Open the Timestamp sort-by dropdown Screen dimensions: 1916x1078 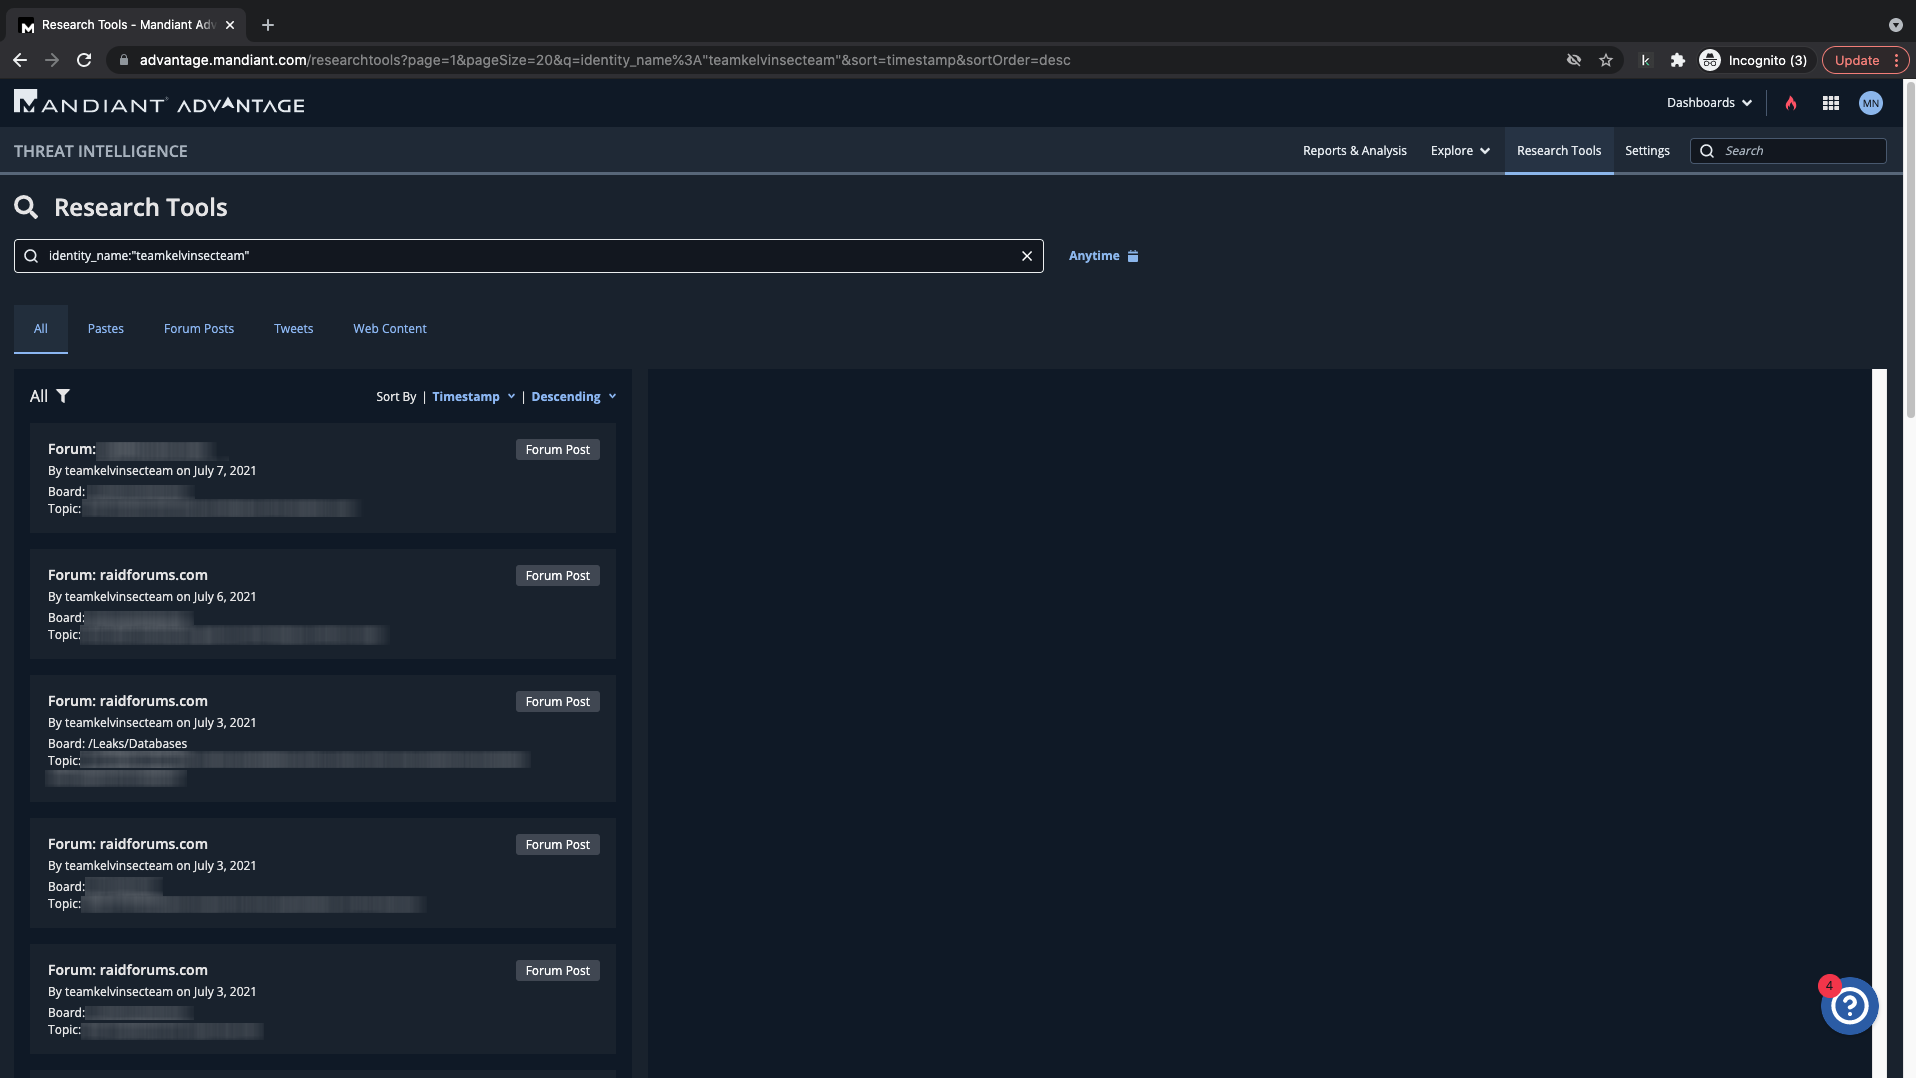coord(473,397)
